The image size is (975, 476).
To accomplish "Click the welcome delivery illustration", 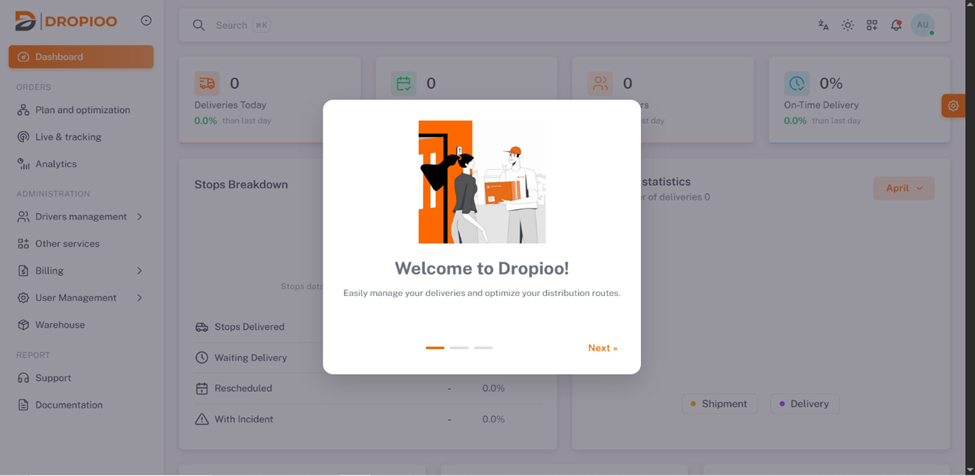I will 482,182.
